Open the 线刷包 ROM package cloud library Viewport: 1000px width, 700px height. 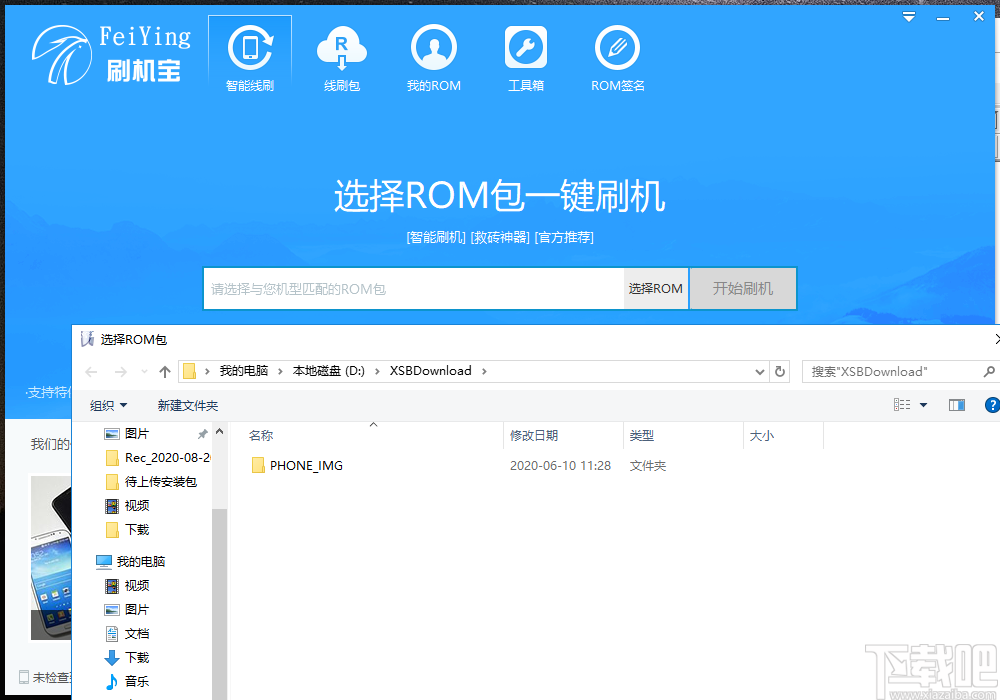point(342,55)
